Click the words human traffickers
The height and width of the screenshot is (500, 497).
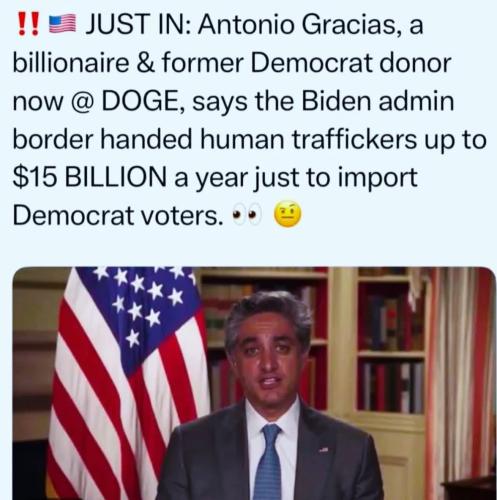[x=308, y=139]
